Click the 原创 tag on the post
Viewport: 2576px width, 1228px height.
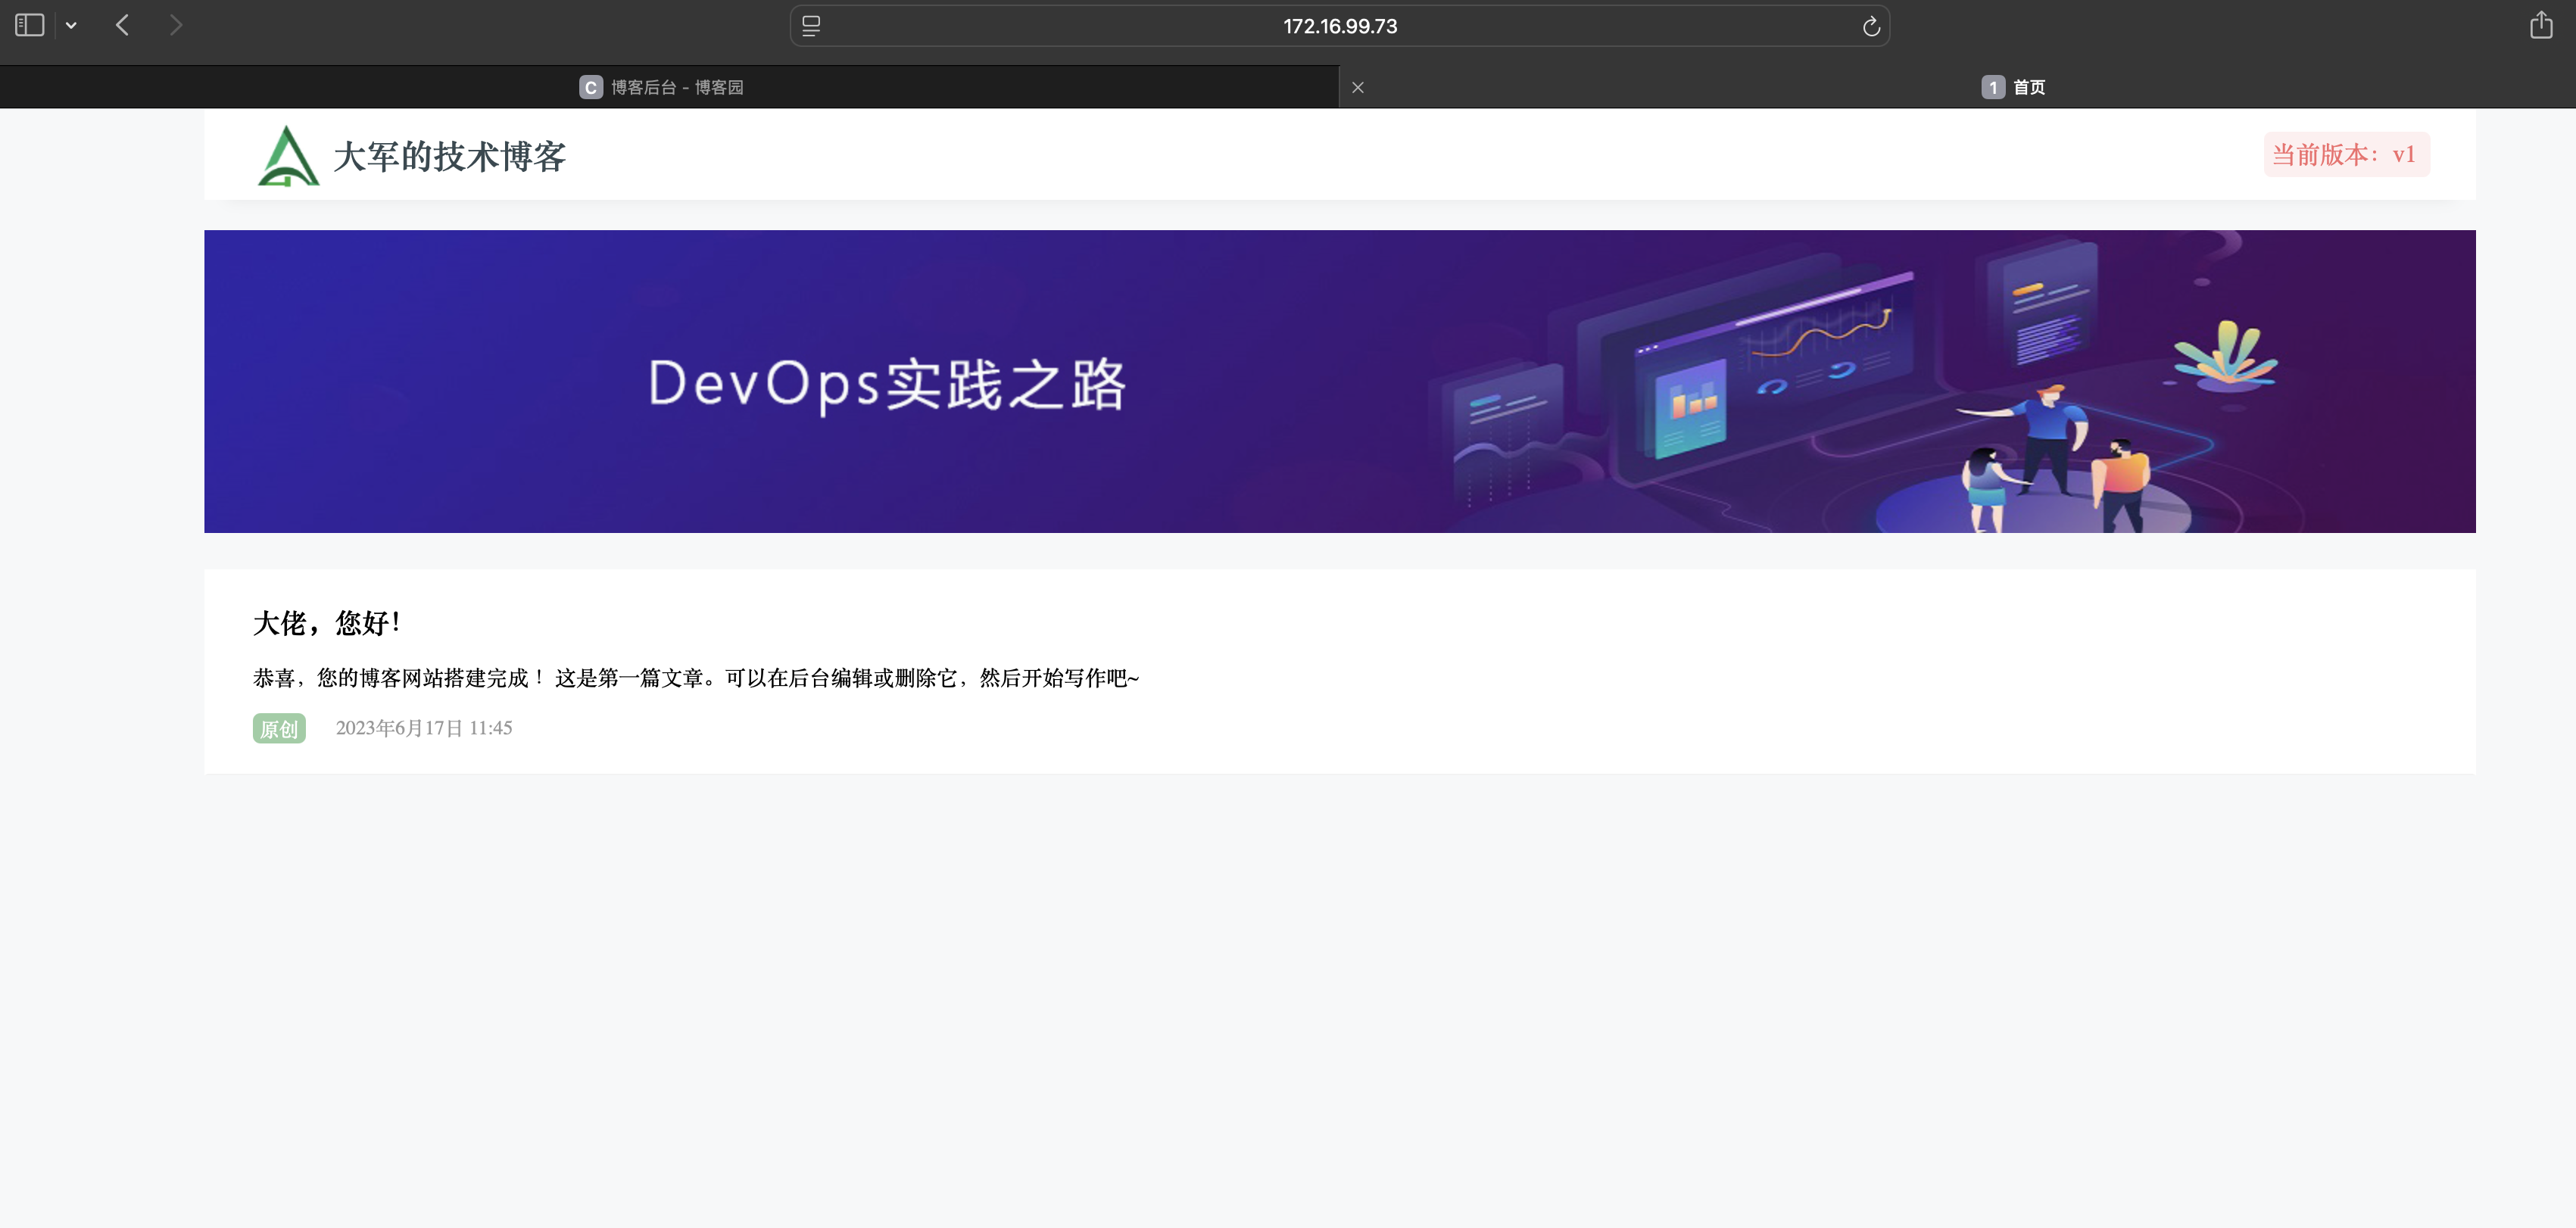pyautogui.click(x=279, y=729)
